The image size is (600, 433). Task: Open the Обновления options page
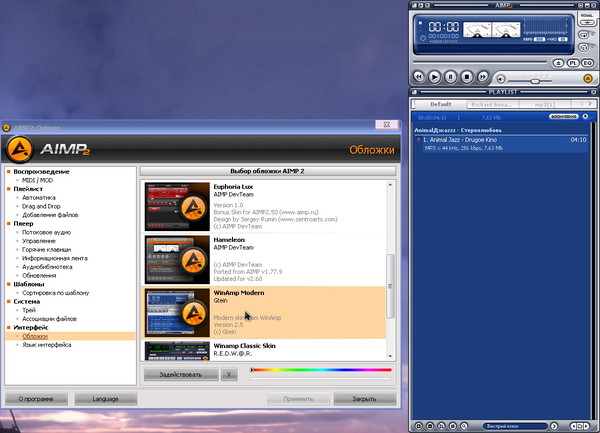(x=39, y=275)
